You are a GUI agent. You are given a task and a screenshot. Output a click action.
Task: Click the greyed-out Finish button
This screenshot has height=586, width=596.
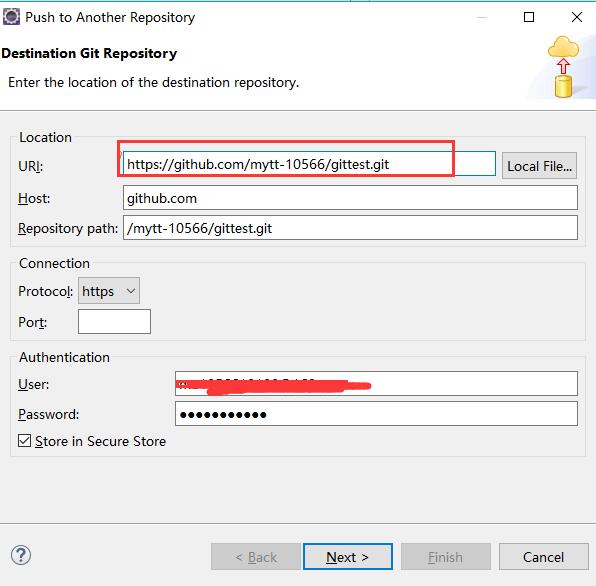click(x=445, y=557)
